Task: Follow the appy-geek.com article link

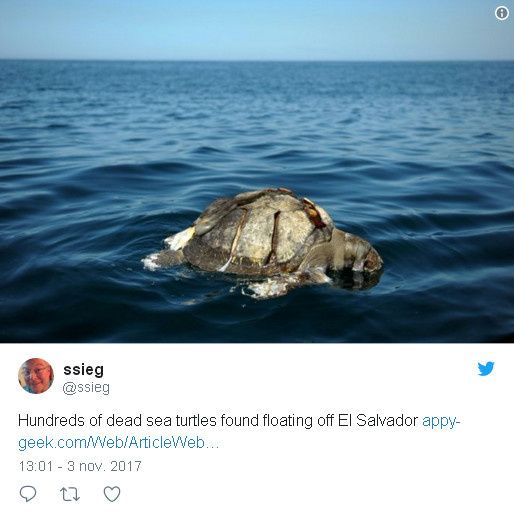Action: pyautogui.click(x=239, y=431)
